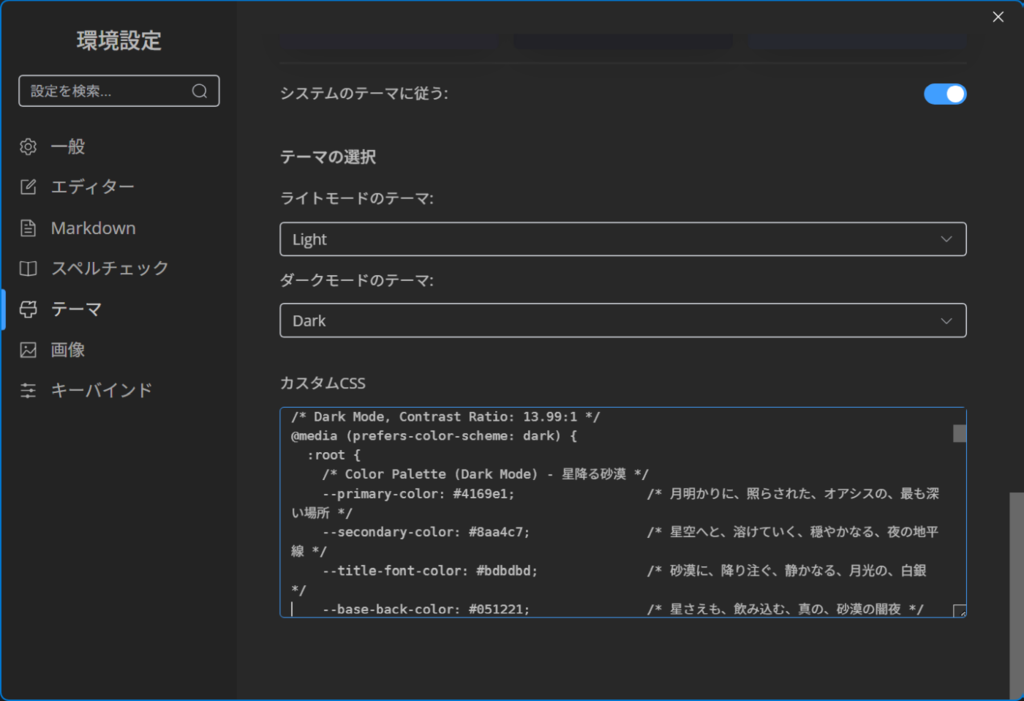The height and width of the screenshot is (701, 1024).
Task: Click inside the カスタムCSS text area
Action: coord(623,512)
